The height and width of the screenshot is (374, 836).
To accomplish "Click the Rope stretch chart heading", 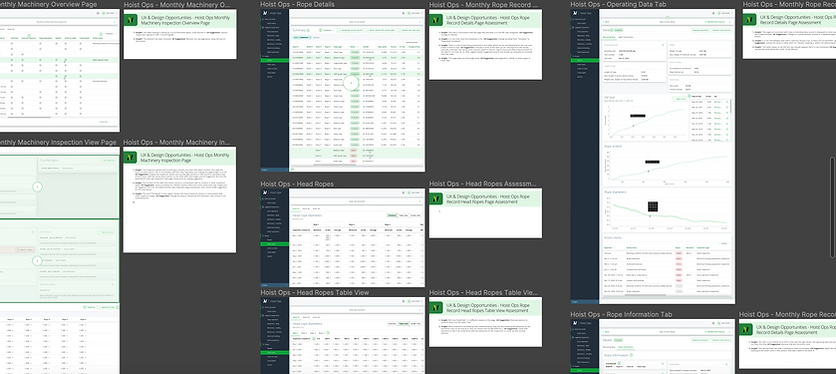I will (614, 145).
